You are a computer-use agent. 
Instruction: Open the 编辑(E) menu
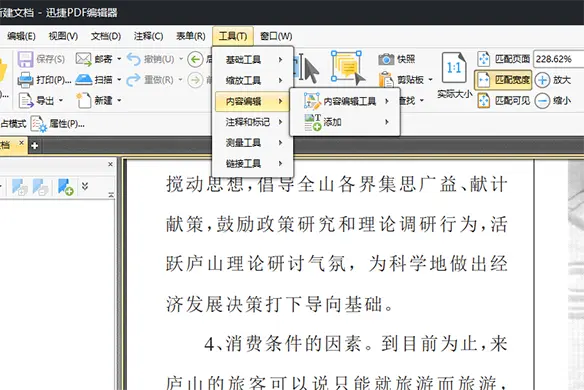[x=21, y=36]
